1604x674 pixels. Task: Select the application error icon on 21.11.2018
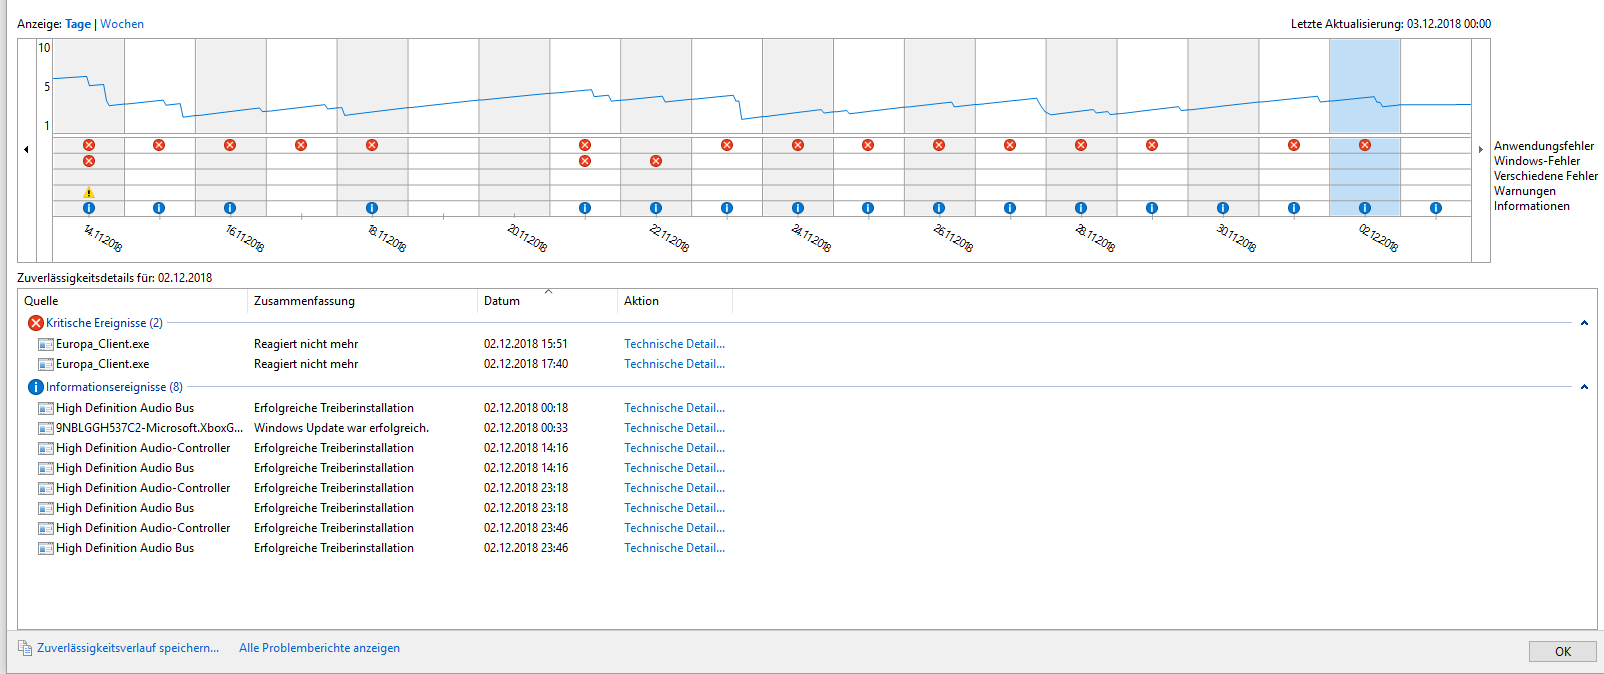[585, 145]
